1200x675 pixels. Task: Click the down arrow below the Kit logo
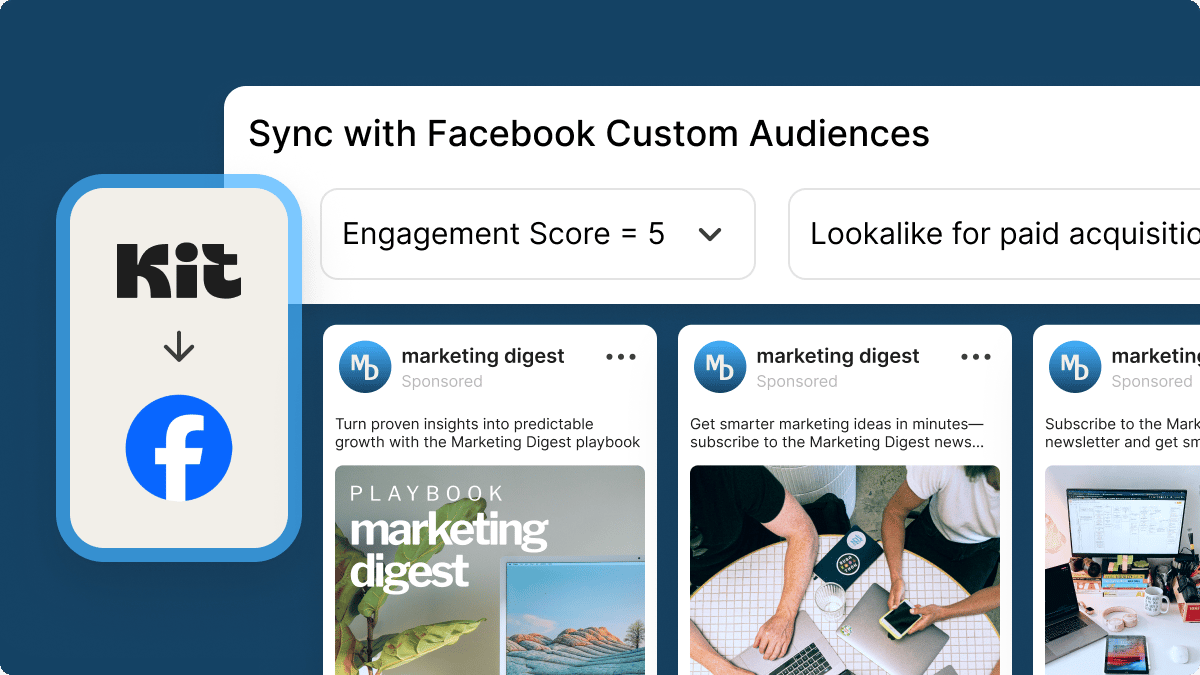tap(178, 347)
